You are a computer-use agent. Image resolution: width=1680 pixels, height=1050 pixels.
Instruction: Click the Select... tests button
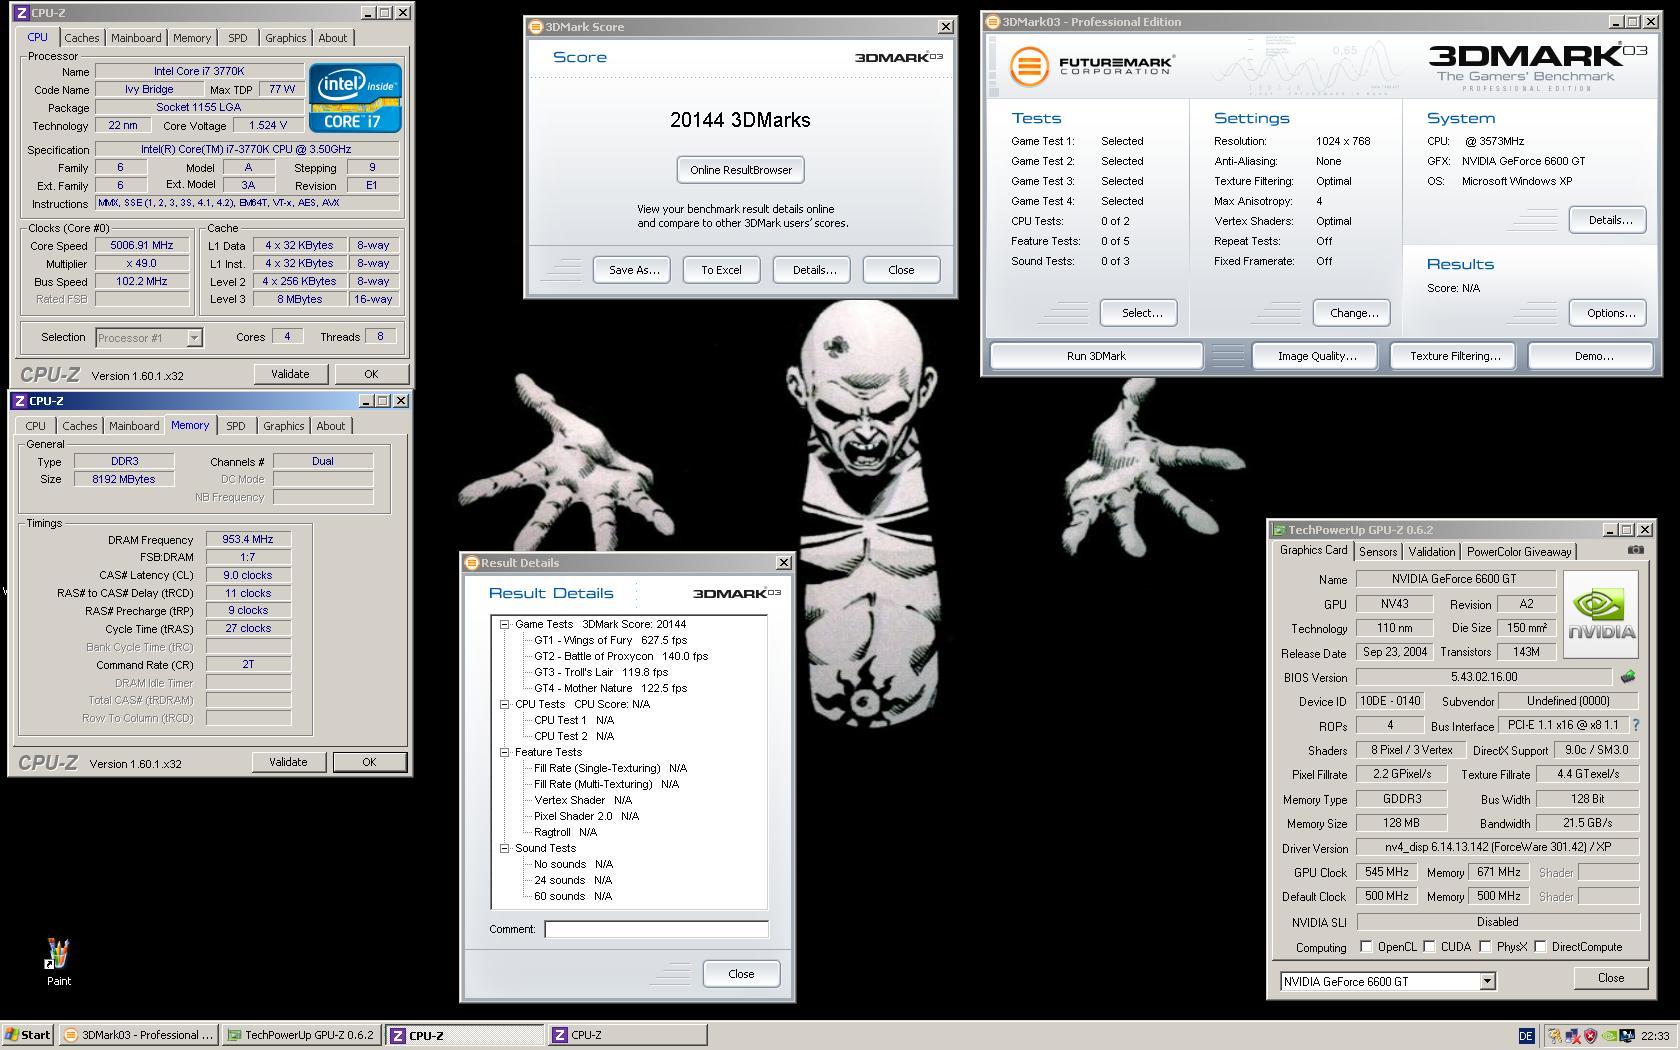click(1141, 313)
